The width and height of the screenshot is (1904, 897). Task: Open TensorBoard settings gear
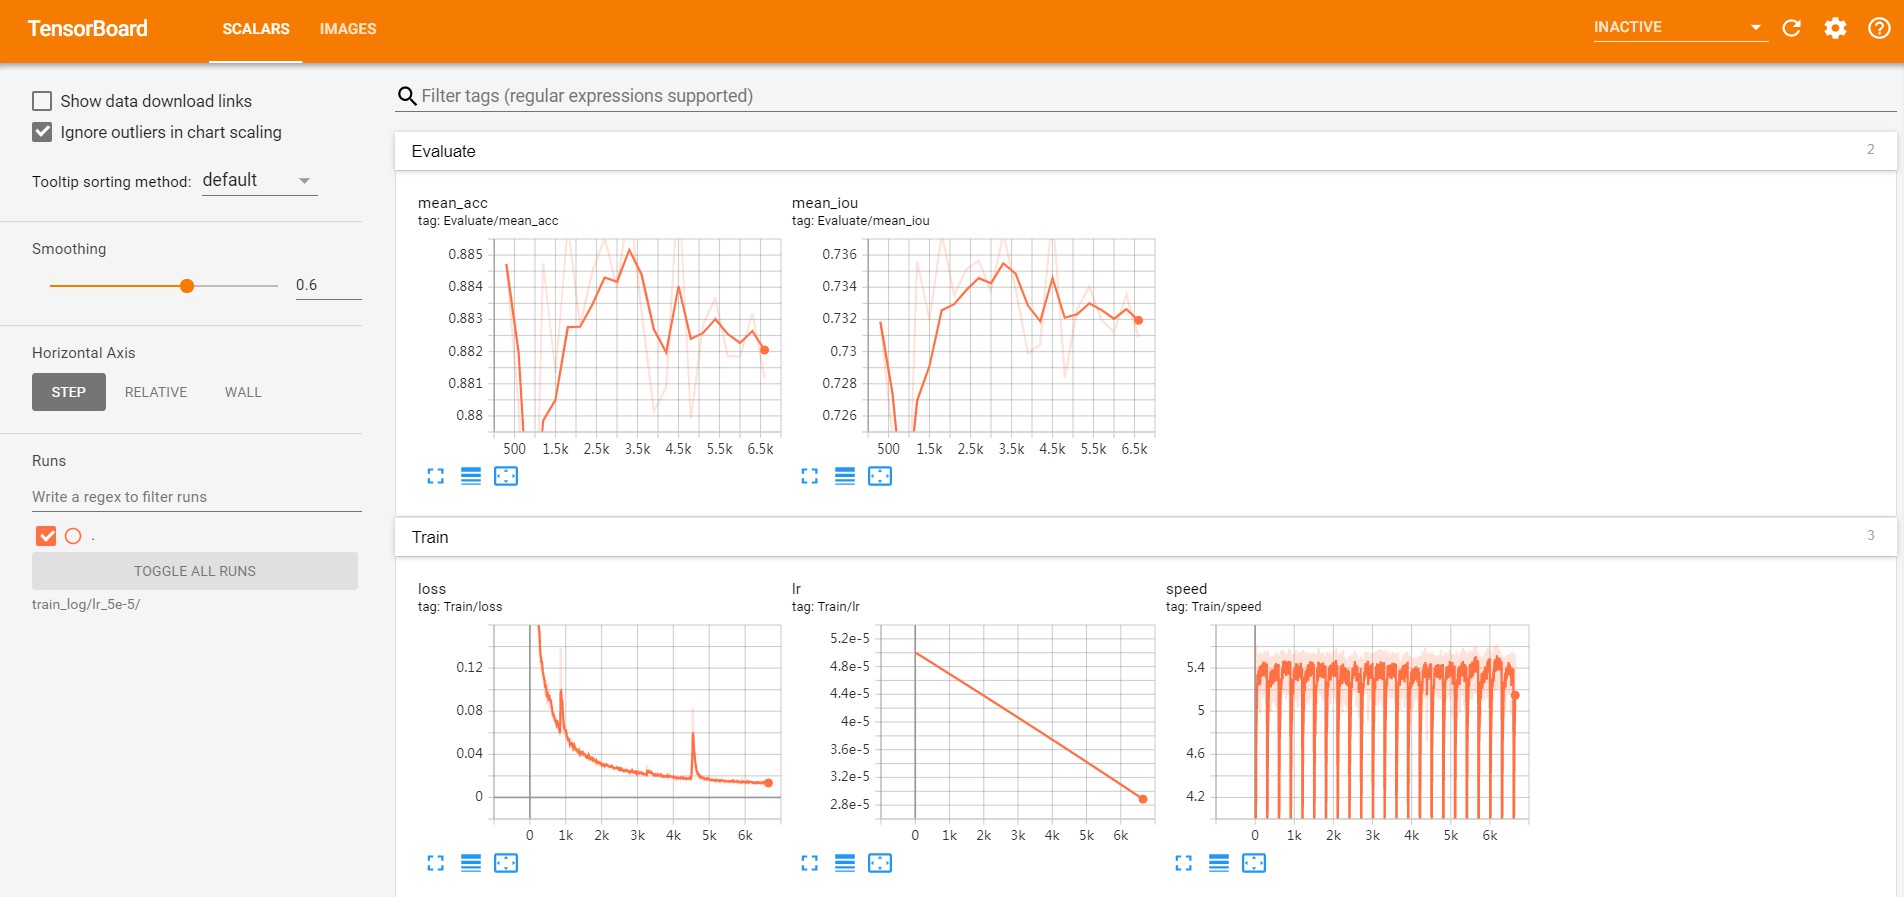1835,28
